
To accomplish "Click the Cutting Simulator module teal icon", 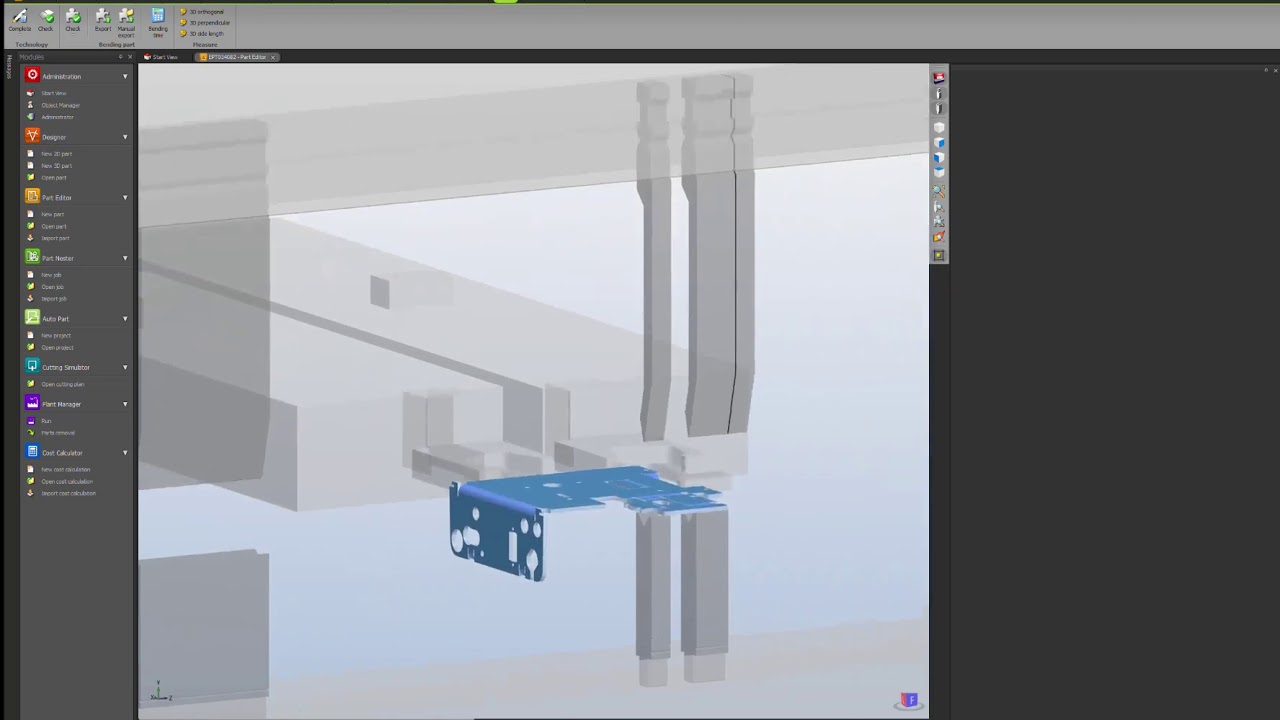I will (32, 366).
